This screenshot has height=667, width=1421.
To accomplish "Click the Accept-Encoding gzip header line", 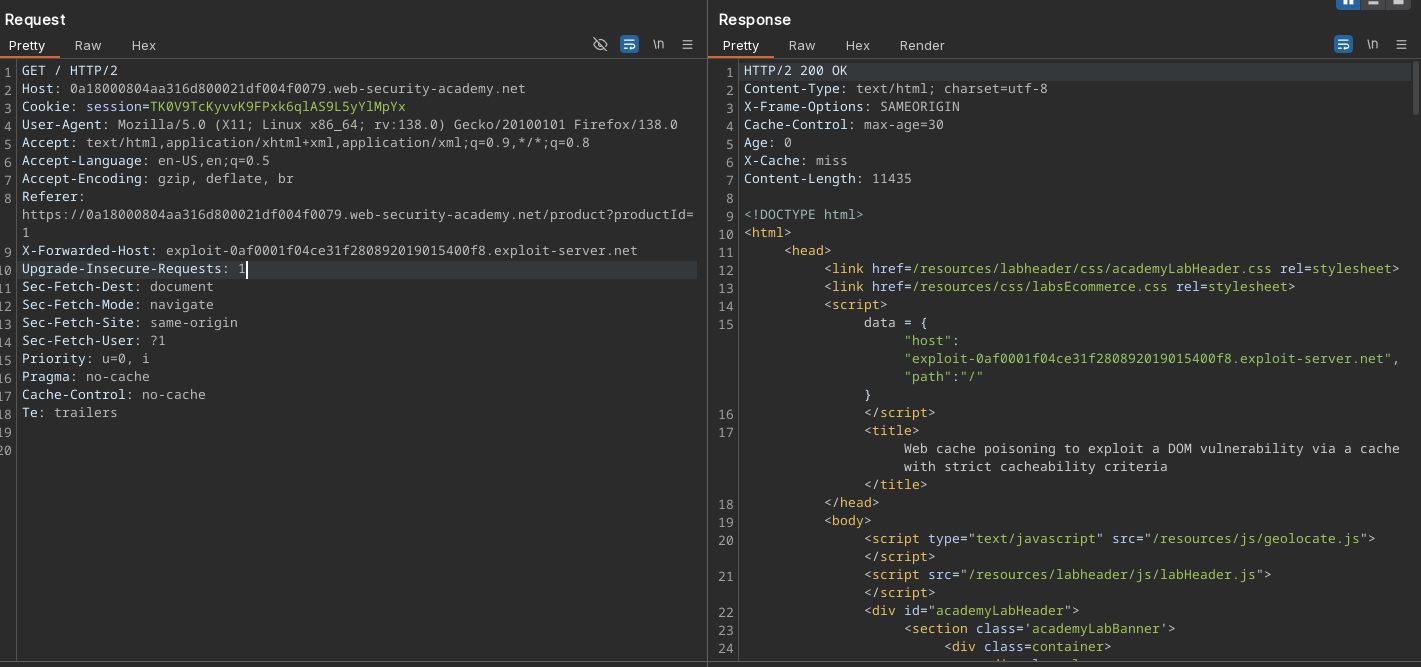I will 158,178.
